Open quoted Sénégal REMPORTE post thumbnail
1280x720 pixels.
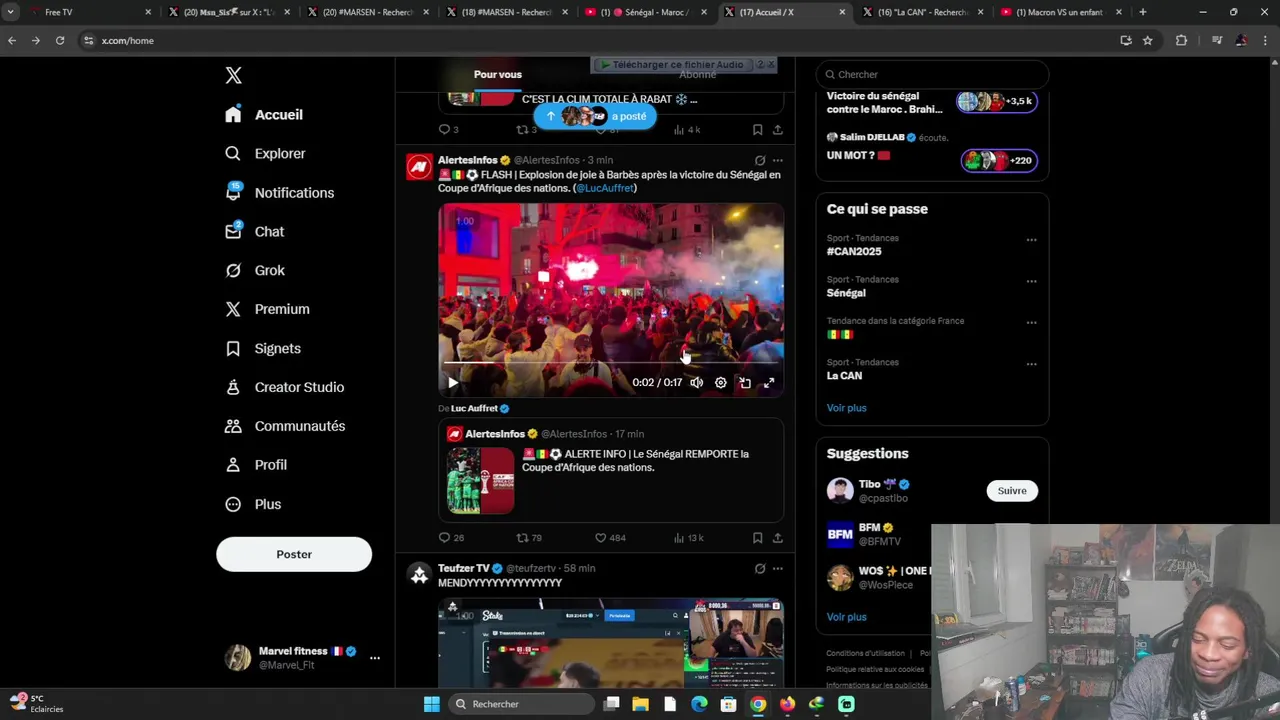tap(480, 481)
